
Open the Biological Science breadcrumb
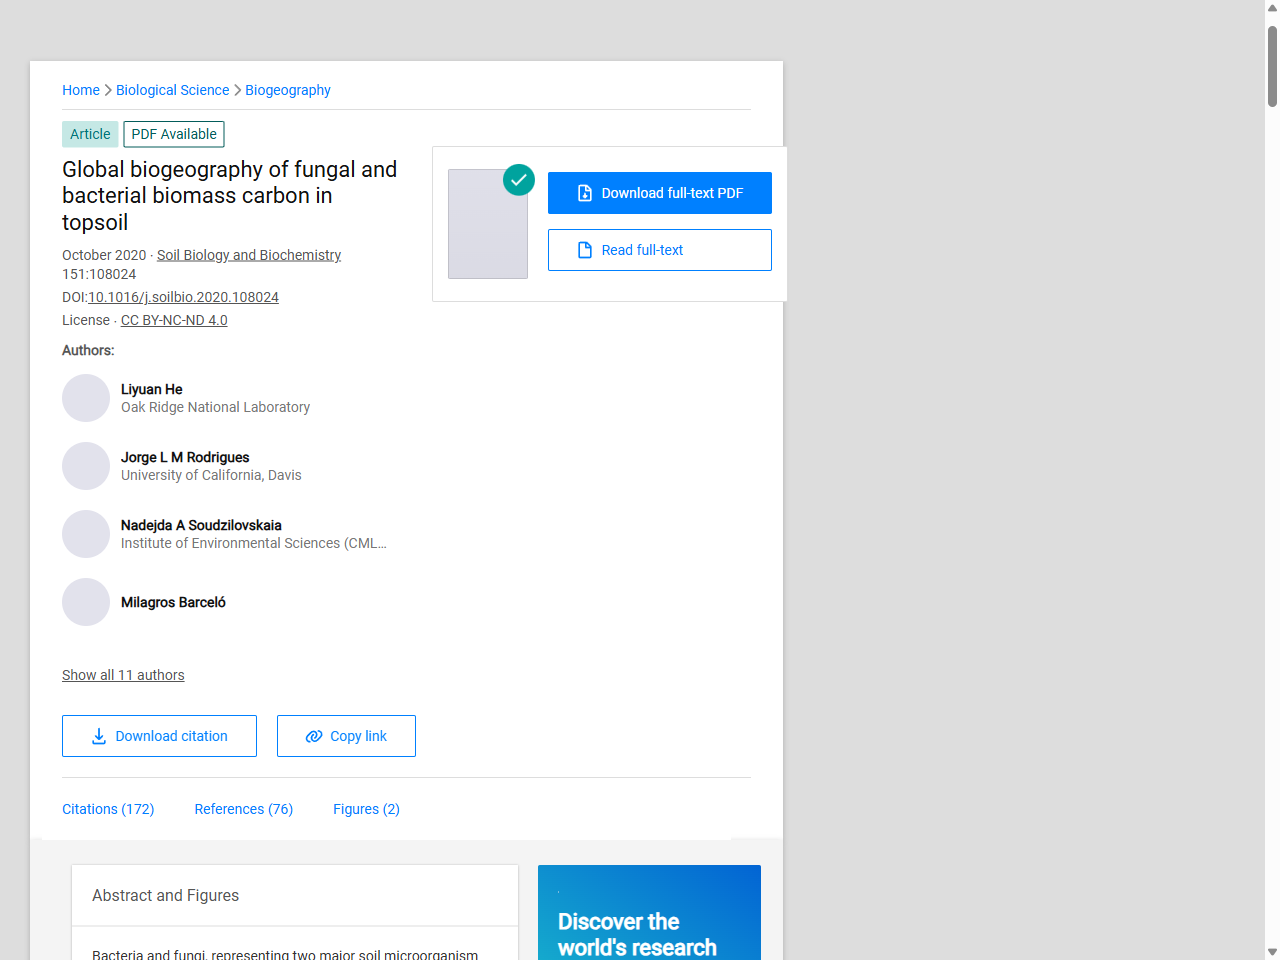tap(172, 90)
